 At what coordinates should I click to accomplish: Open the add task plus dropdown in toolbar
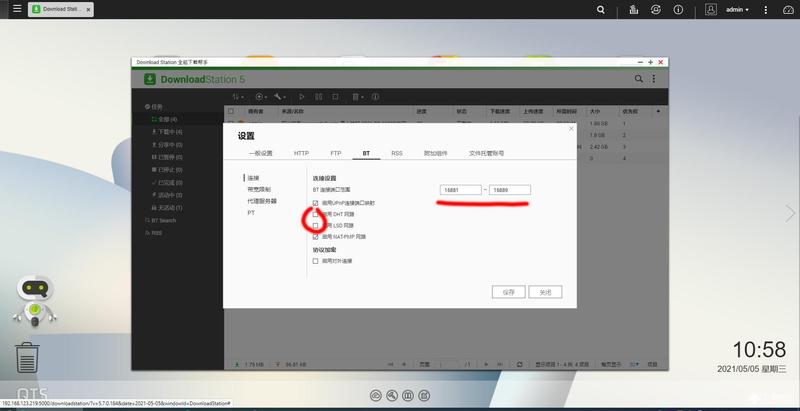pyautogui.click(x=261, y=96)
